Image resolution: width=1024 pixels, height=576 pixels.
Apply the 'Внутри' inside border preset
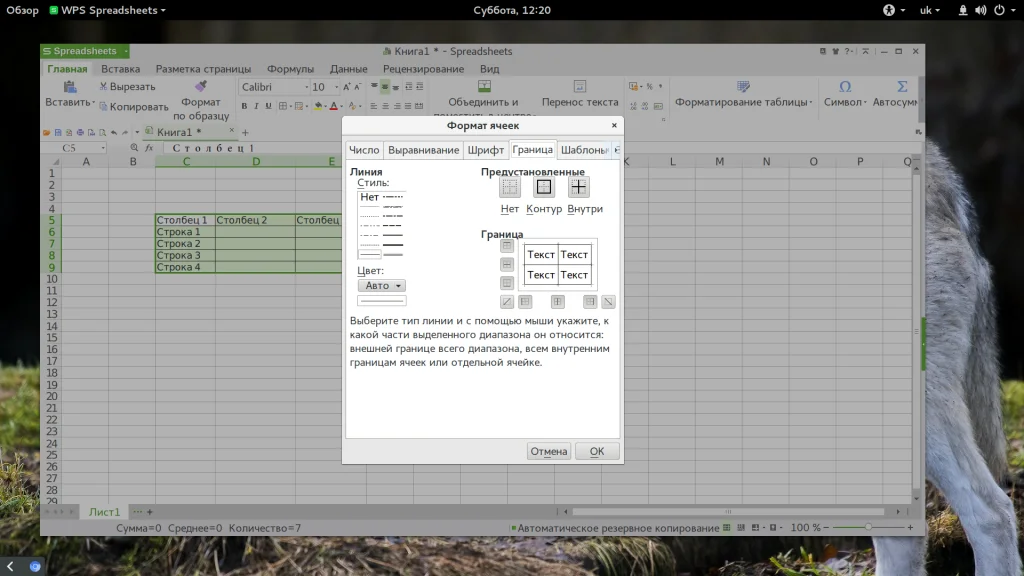pyautogui.click(x=579, y=187)
